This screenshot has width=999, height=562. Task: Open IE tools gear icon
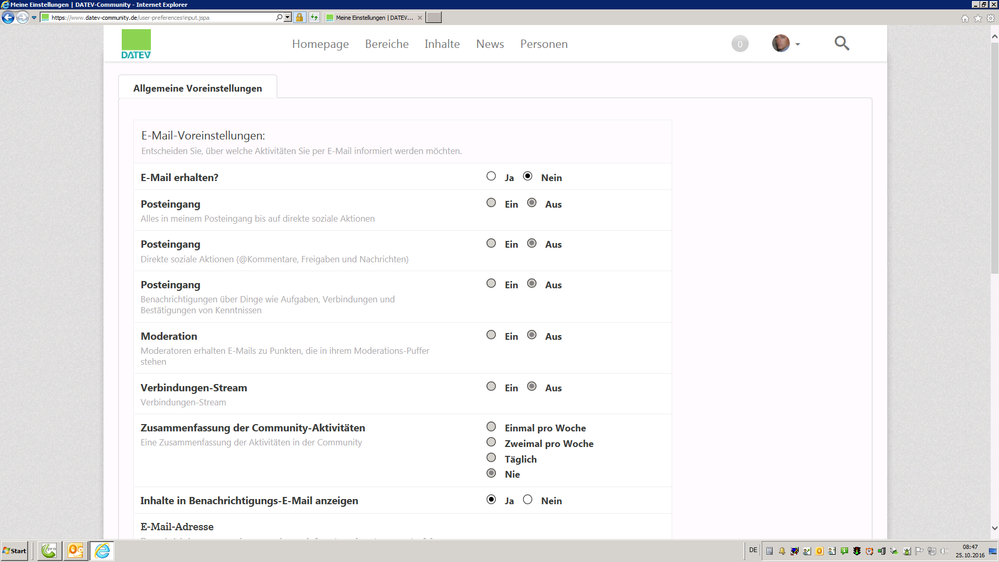point(990,18)
